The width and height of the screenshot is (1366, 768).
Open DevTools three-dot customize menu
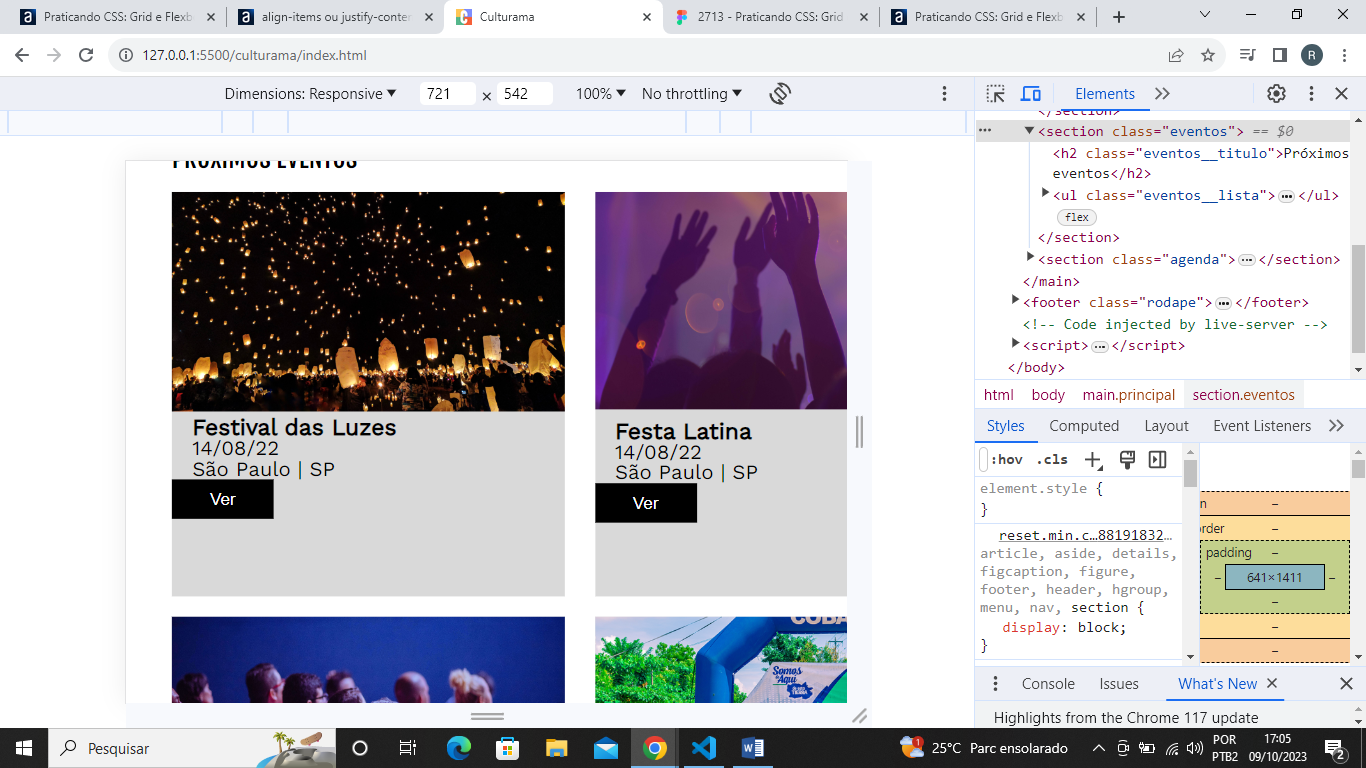click(1311, 93)
